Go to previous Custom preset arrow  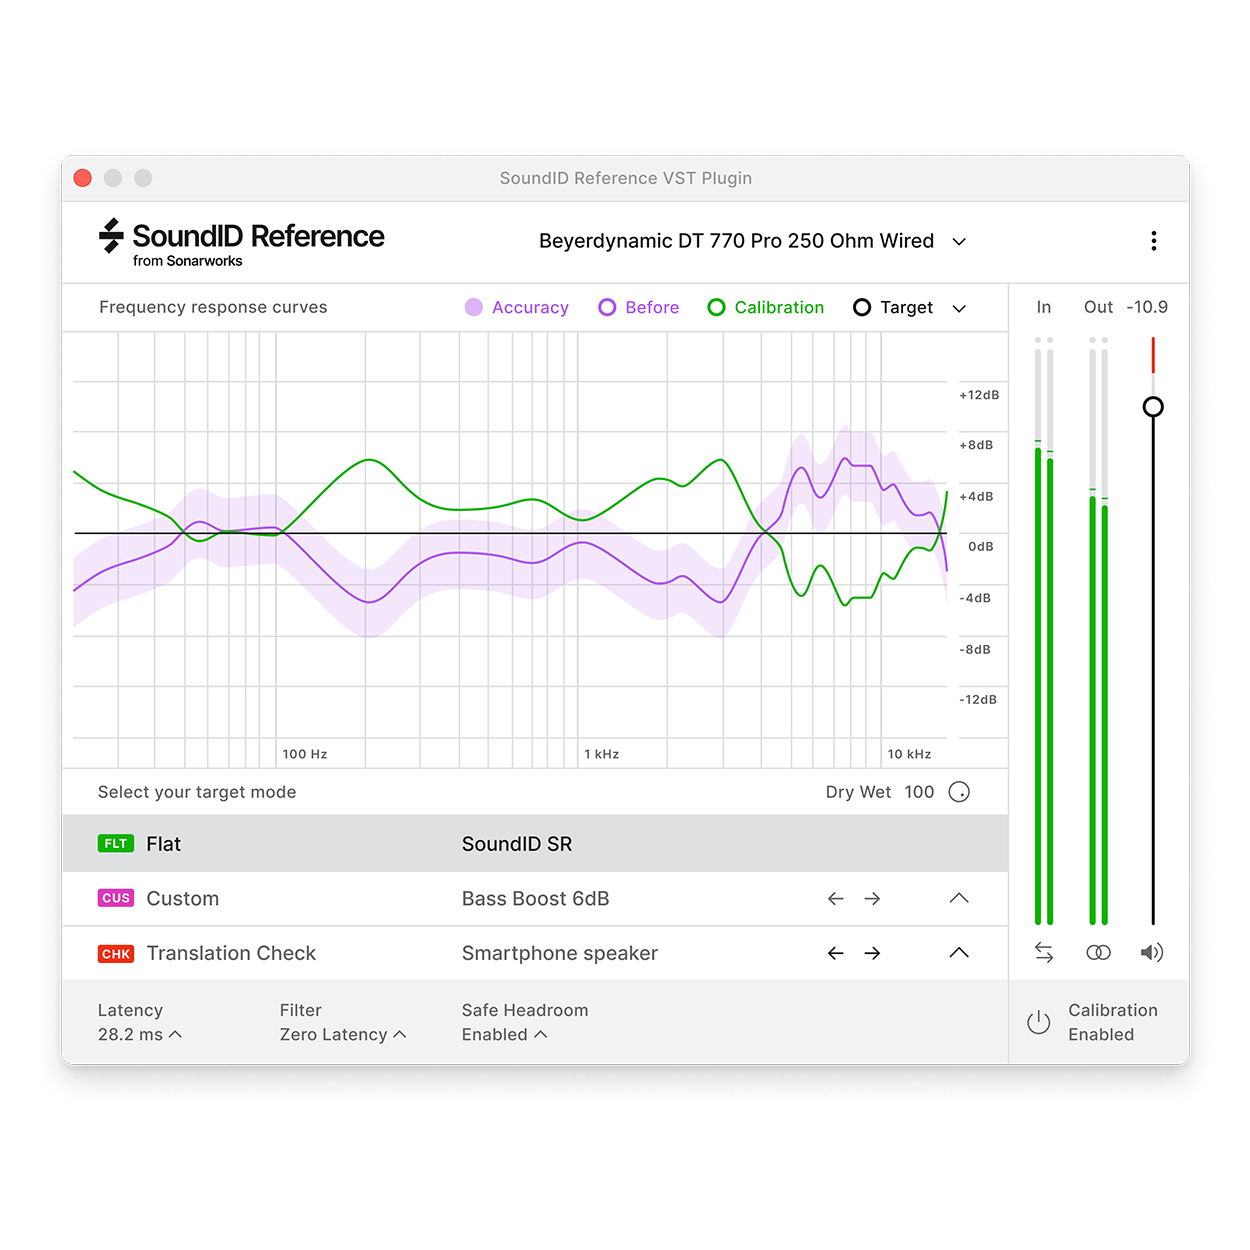tap(836, 899)
